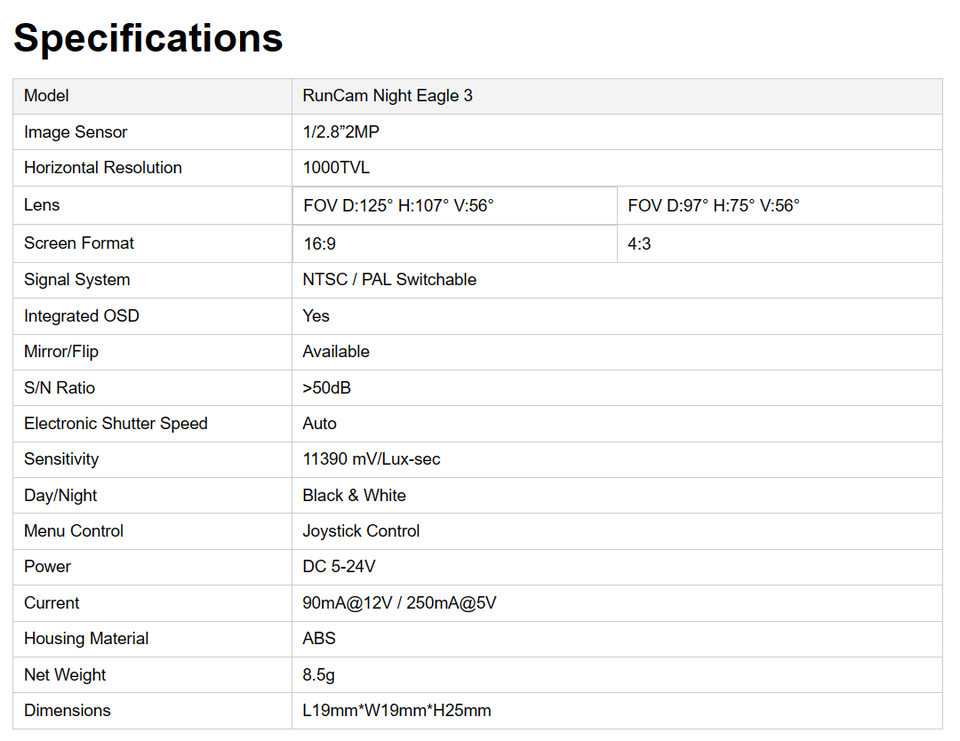Screen dimensions: 960x741
Task: Click the RunCam Night Eagle 3 model value
Action: pyautogui.click(x=388, y=96)
